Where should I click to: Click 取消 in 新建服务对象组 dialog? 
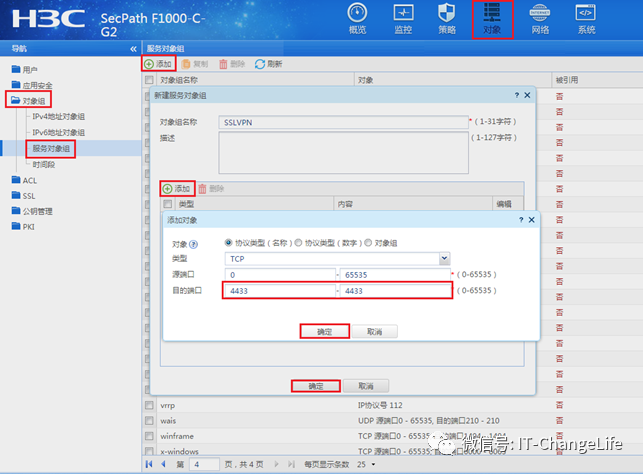[x=366, y=386]
